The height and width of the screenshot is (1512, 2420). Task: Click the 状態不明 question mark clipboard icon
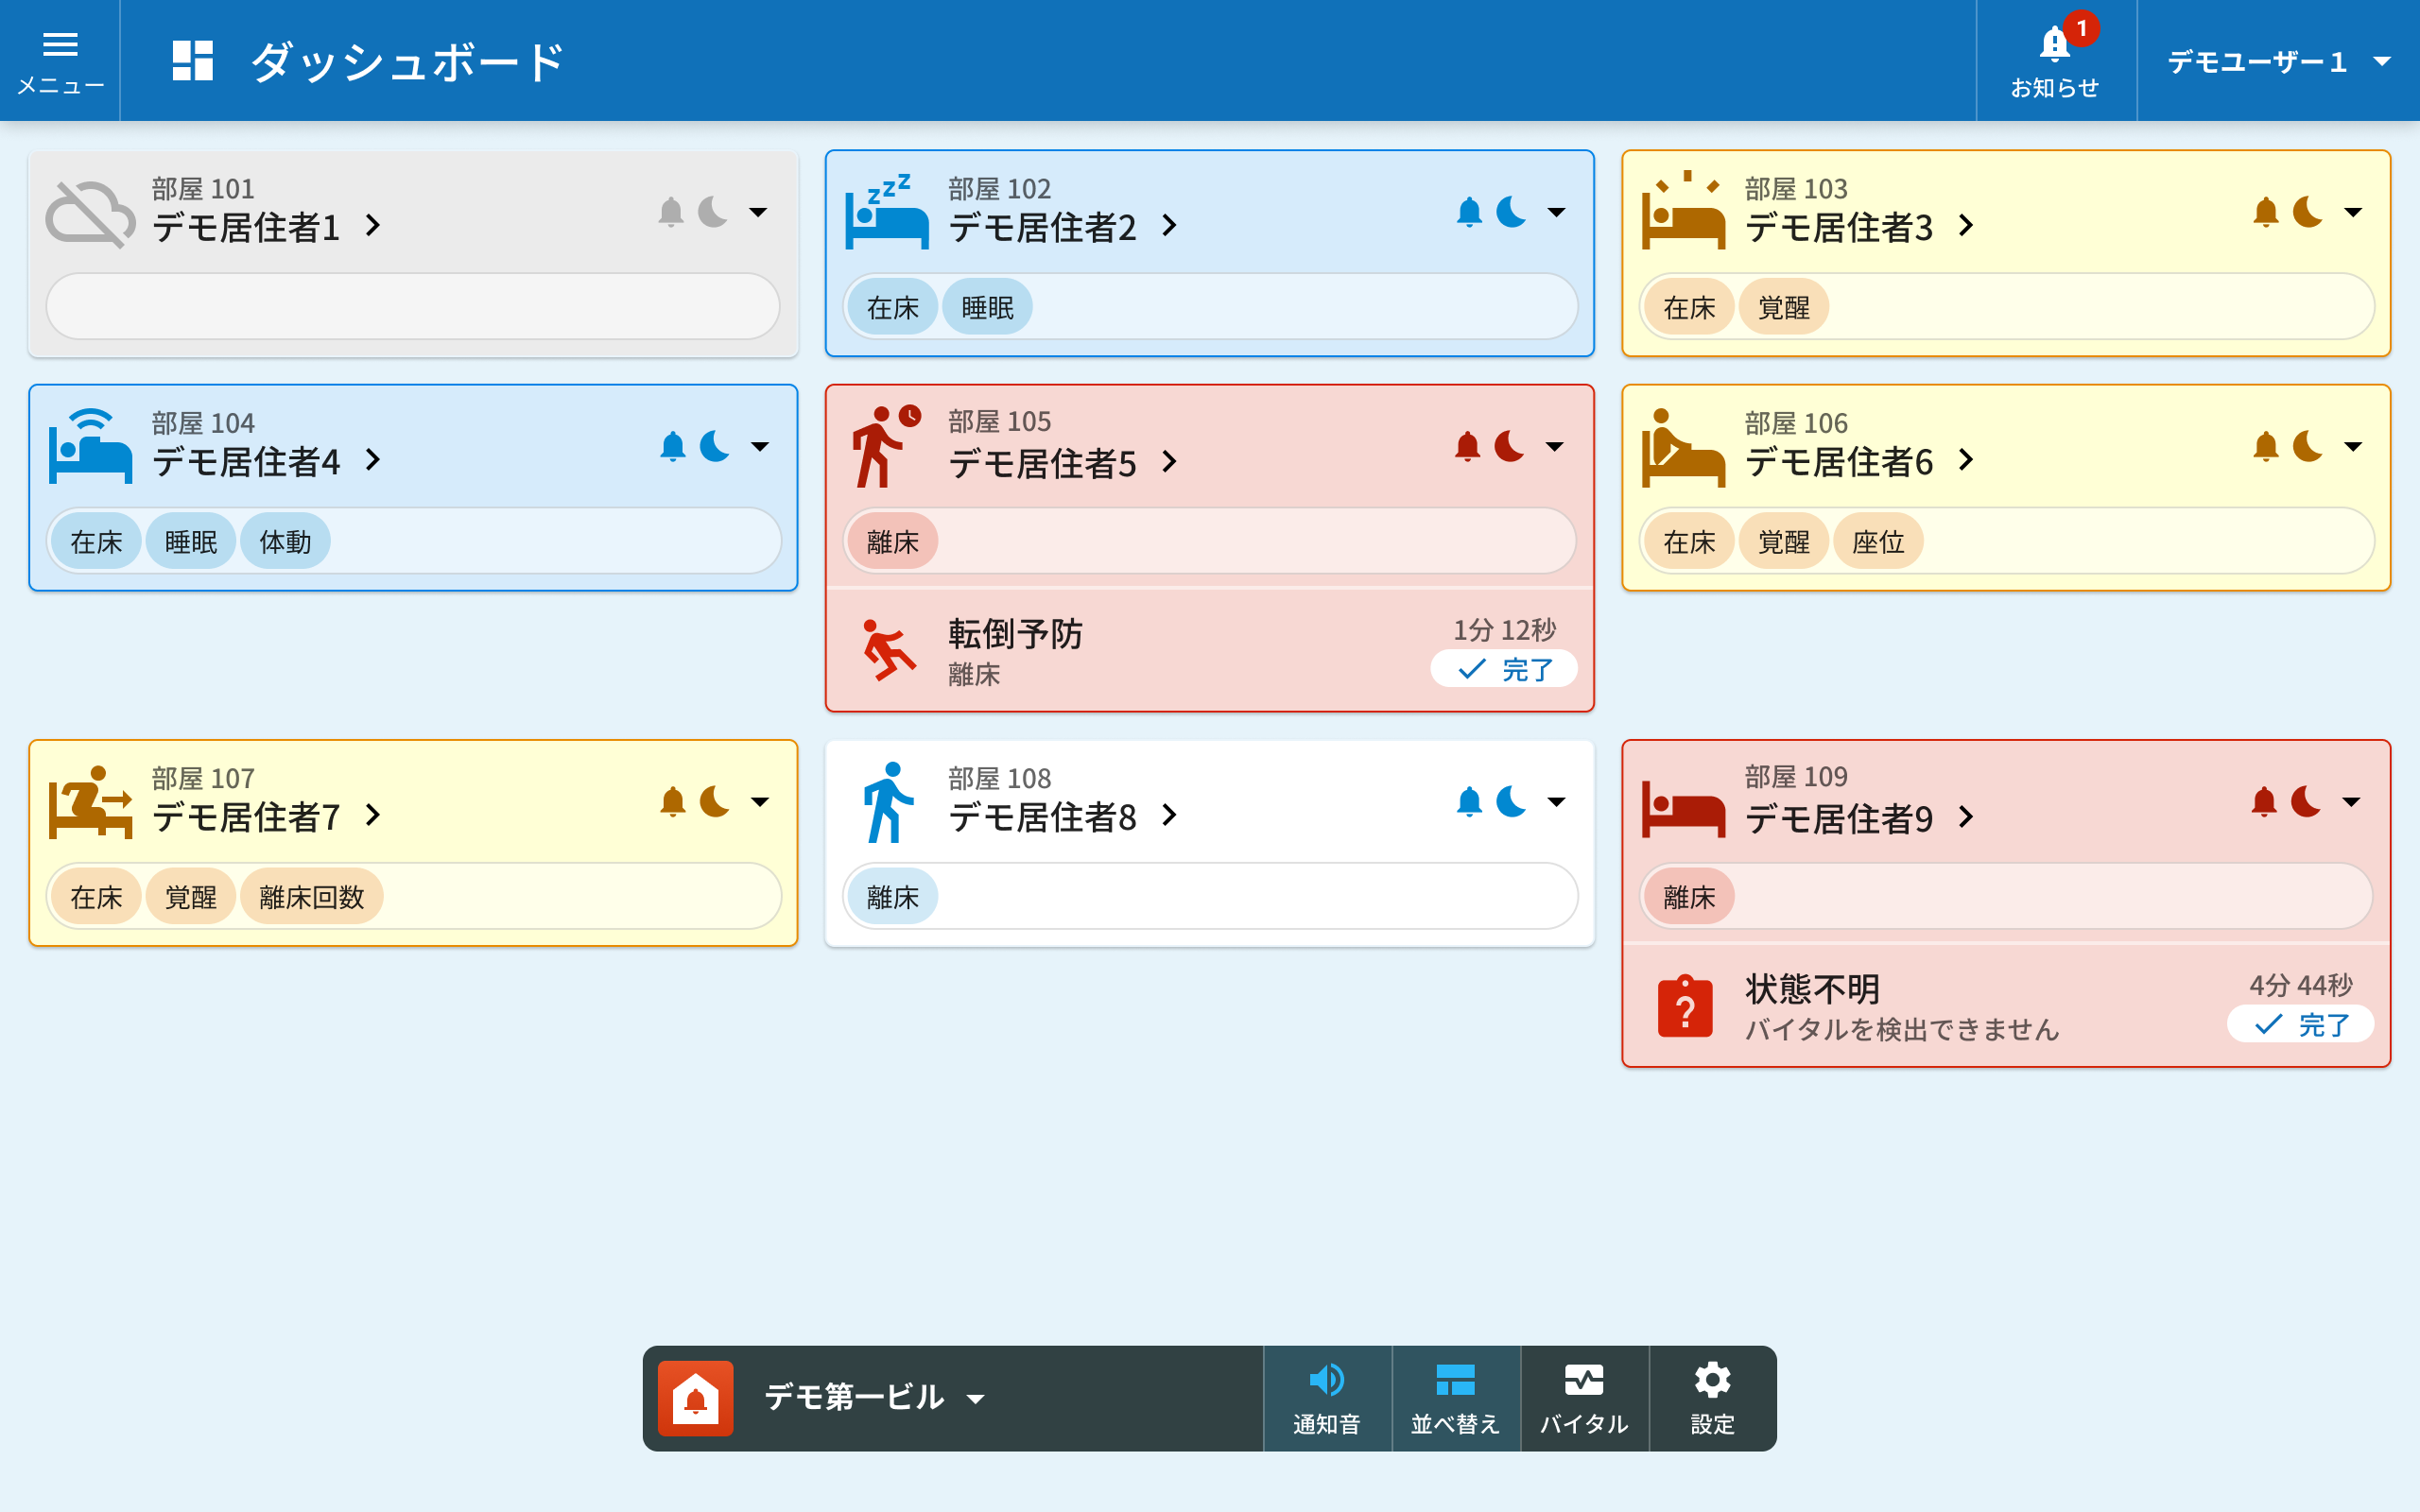point(1685,1006)
